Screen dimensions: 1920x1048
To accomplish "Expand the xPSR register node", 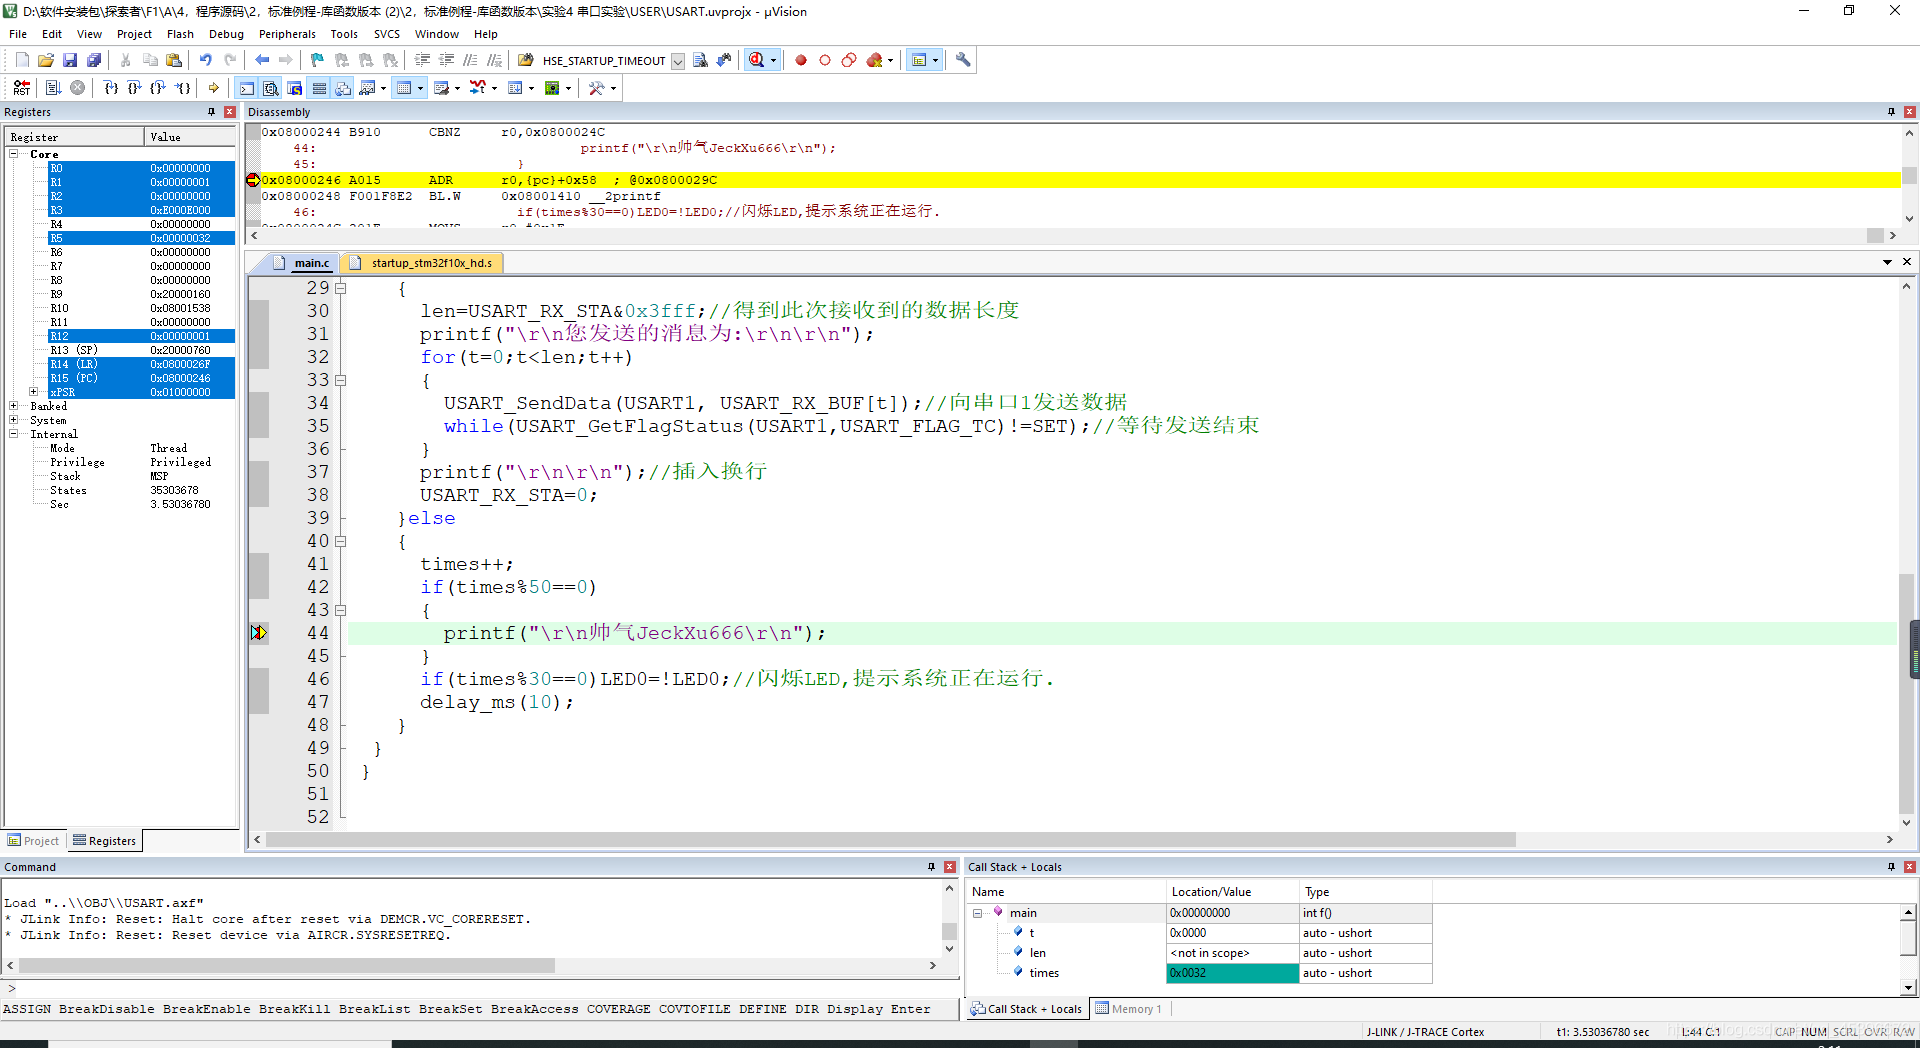I will 33,392.
